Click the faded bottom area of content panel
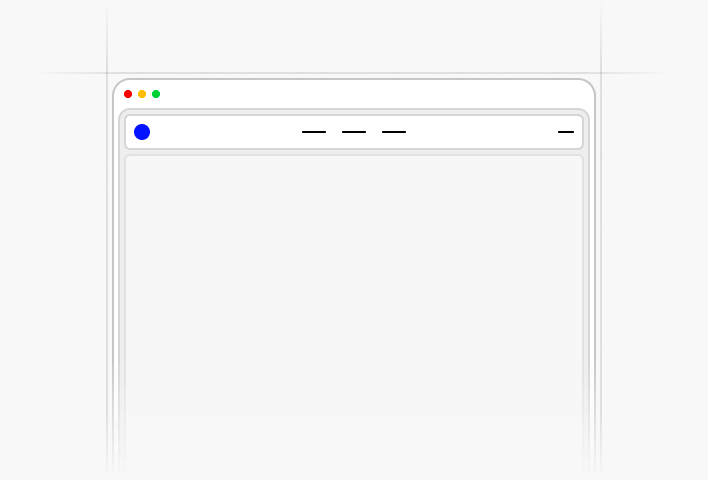The height and width of the screenshot is (480, 708). (x=354, y=452)
